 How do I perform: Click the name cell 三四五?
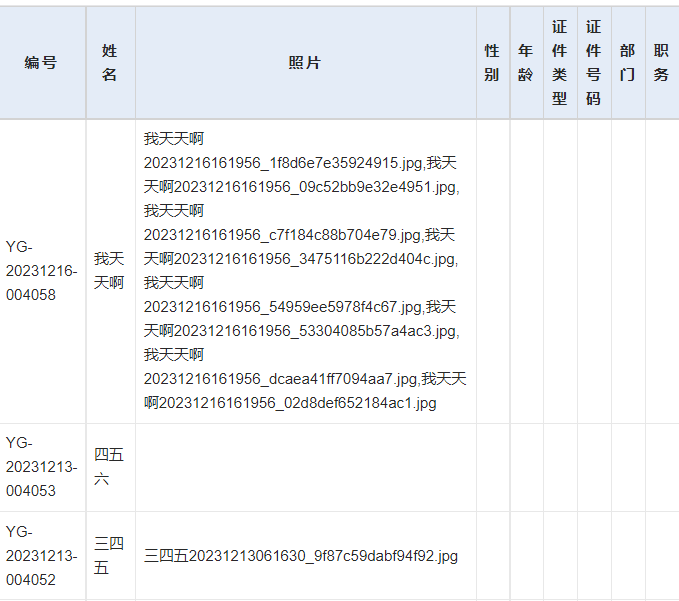(110, 556)
